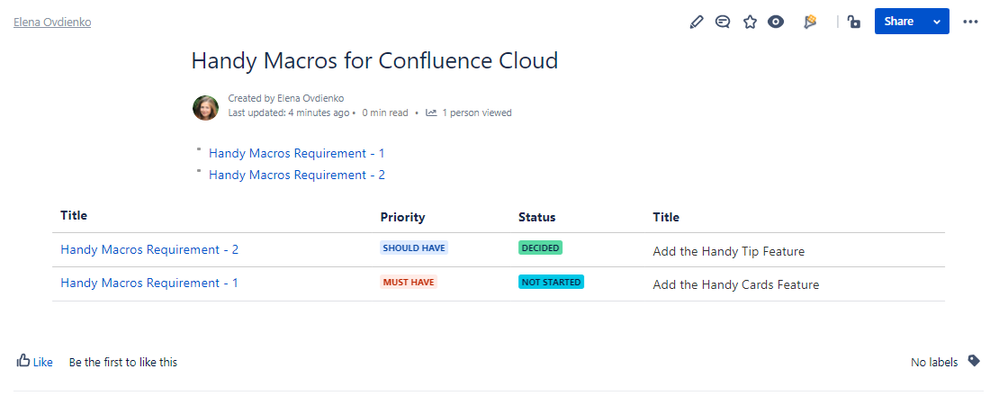Open table link Handy Macros Requirement - 1
Image resolution: width=999 pixels, height=396 pixels.
coord(149,283)
